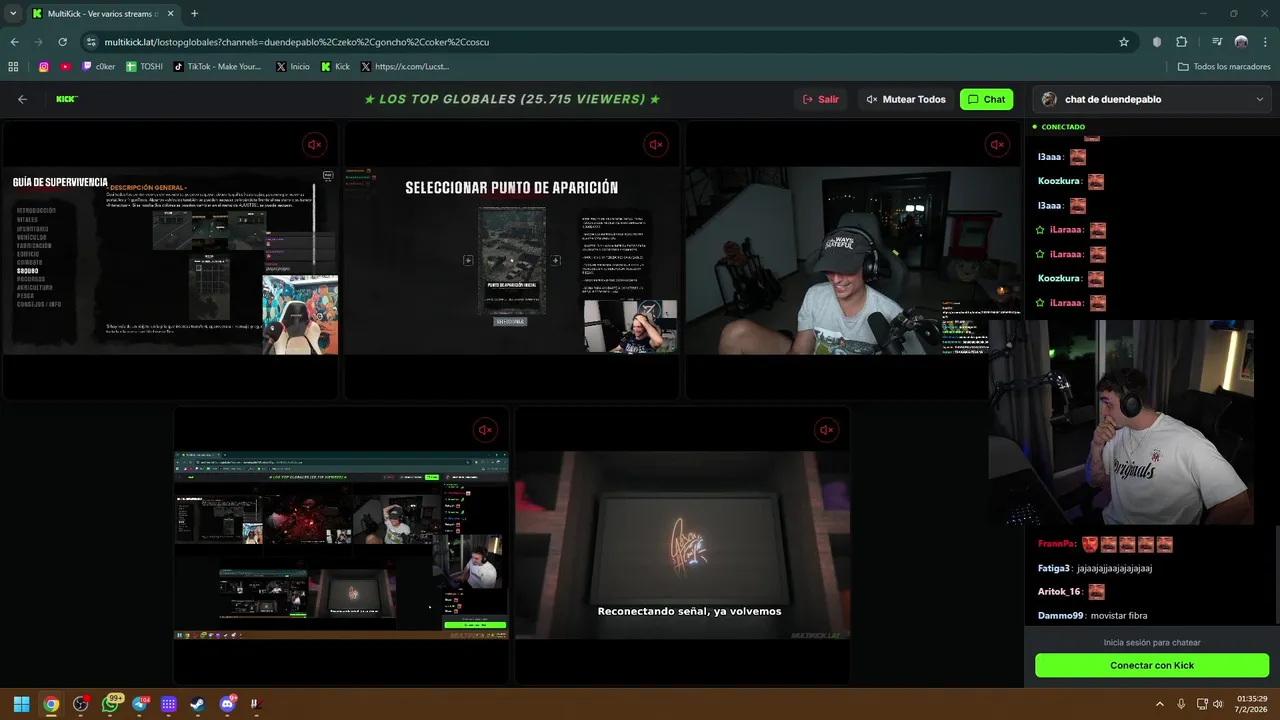This screenshot has height=720, width=1280.
Task: Click the floating webcam video over chat
Action: coord(1121,422)
